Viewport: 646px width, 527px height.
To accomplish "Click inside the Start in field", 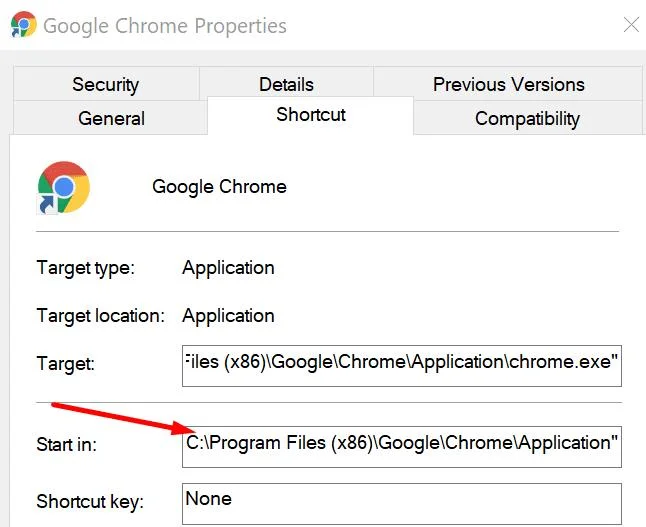I will click(x=402, y=447).
